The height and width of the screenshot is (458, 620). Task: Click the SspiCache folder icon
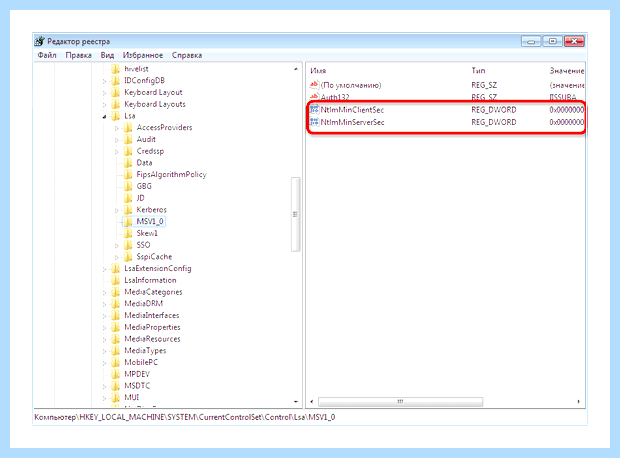coord(128,257)
